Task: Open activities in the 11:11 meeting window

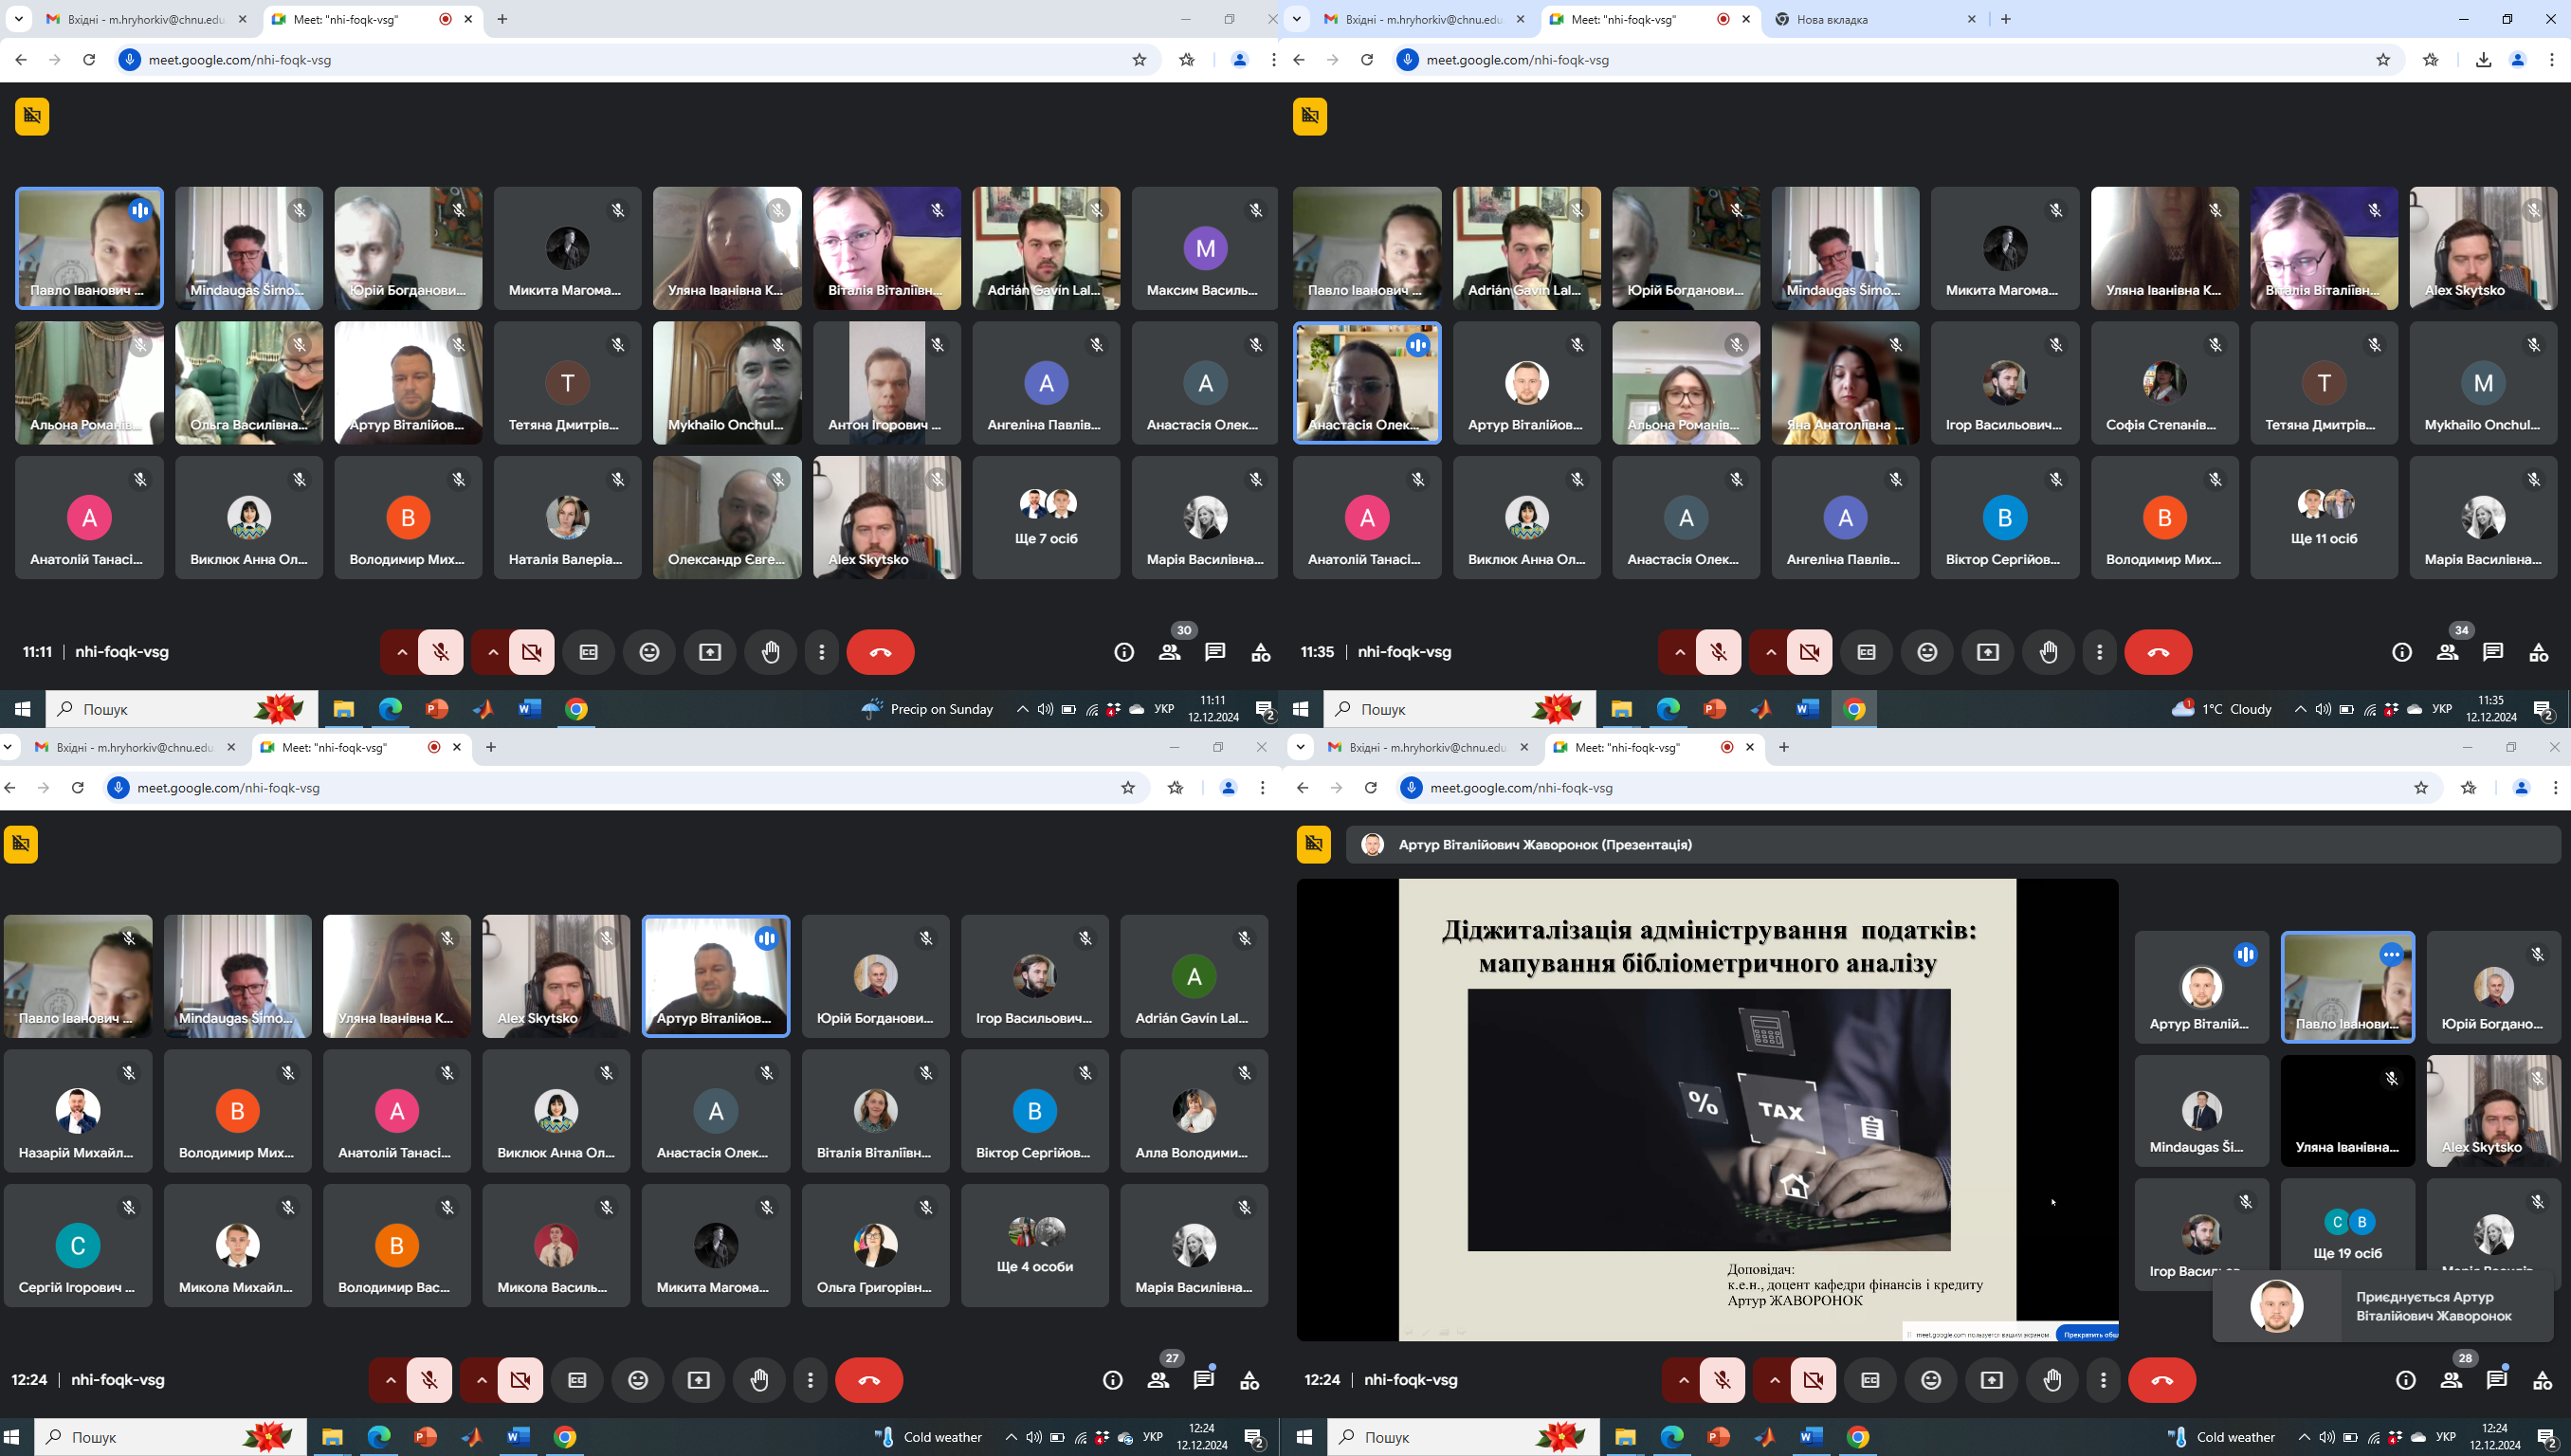Action: coord(1261,652)
